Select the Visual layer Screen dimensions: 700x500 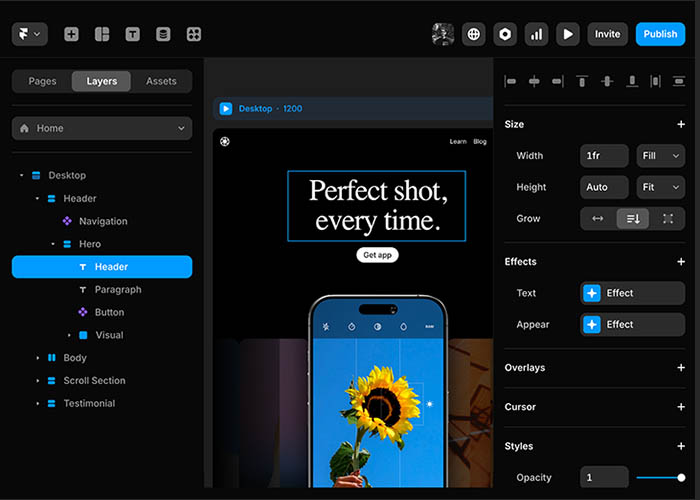(x=109, y=335)
